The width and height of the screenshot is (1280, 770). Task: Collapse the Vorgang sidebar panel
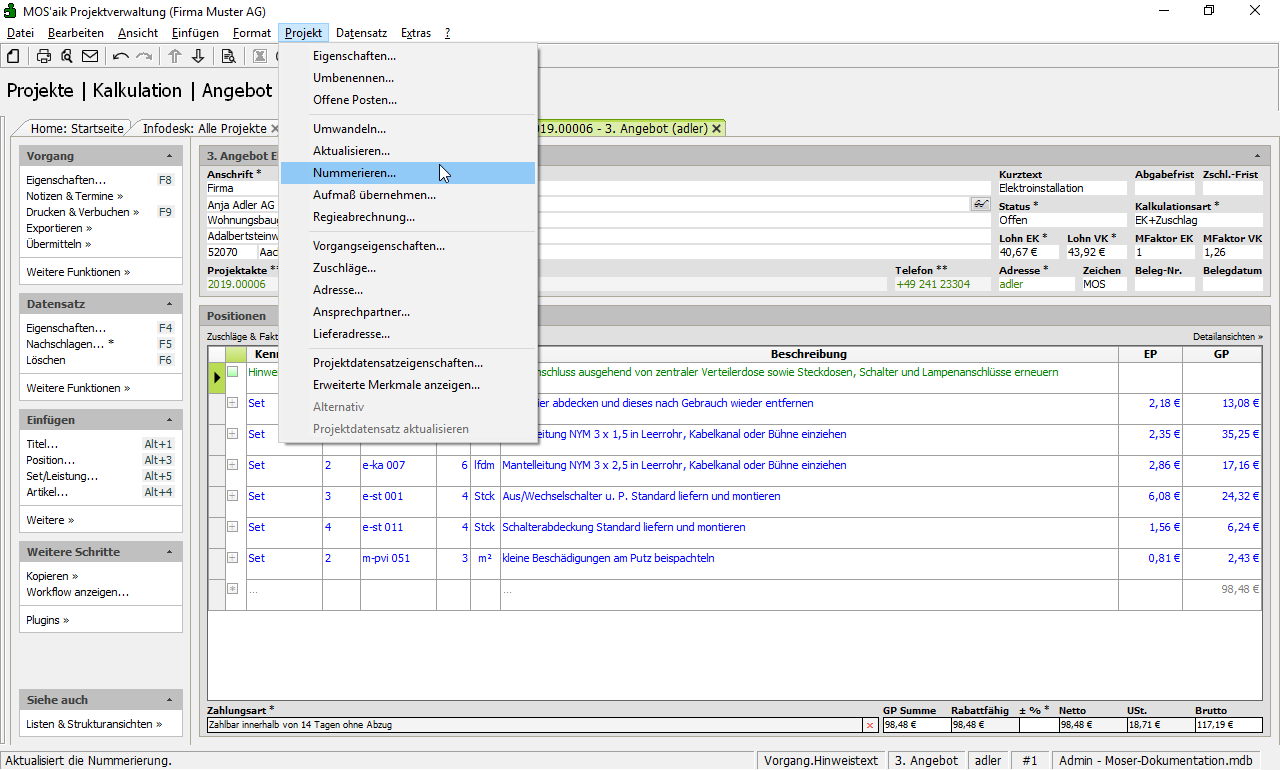tap(169, 157)
